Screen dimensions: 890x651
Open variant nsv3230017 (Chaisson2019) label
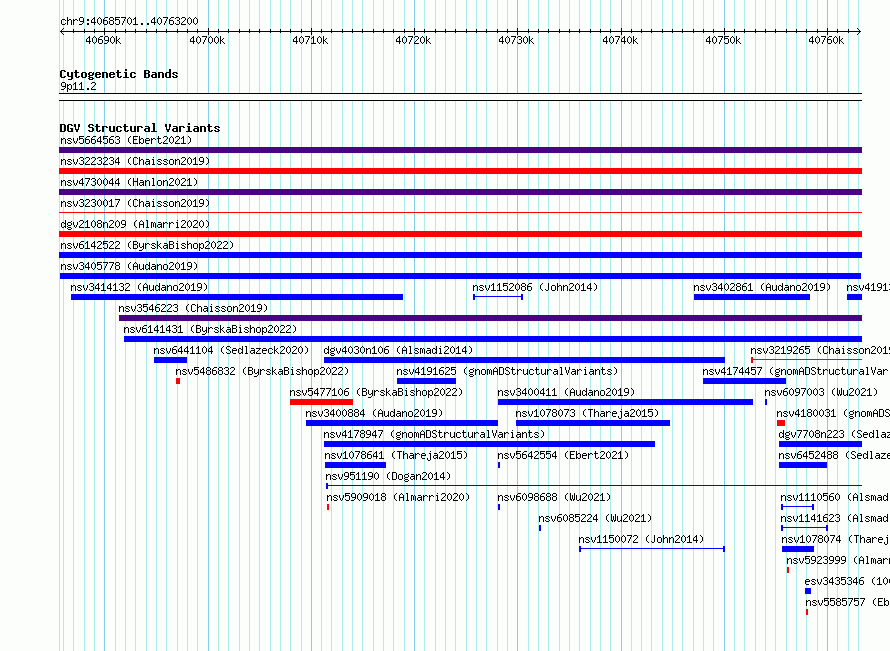(x=135, y=203)
